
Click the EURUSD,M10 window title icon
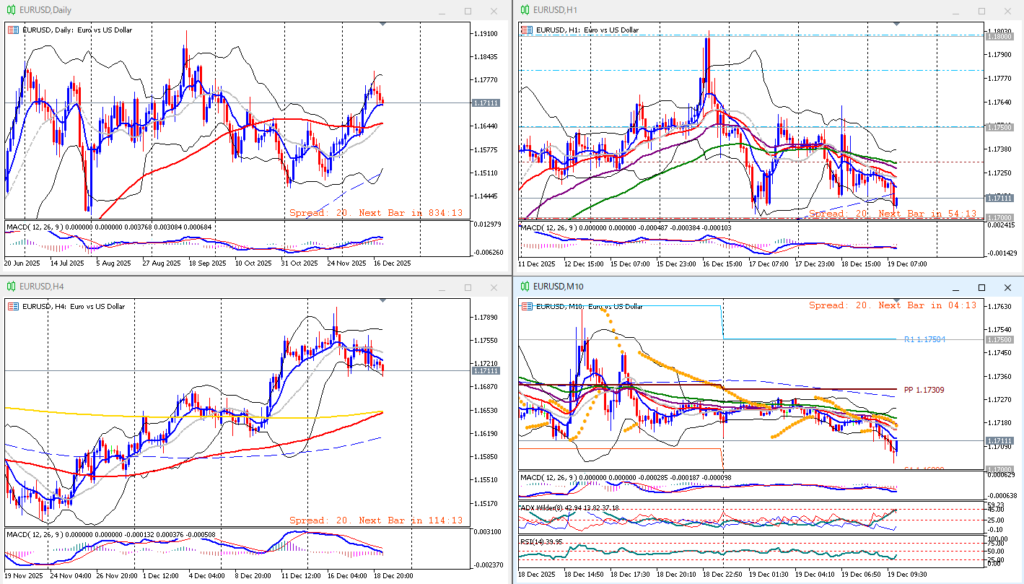tap(524, 287)
